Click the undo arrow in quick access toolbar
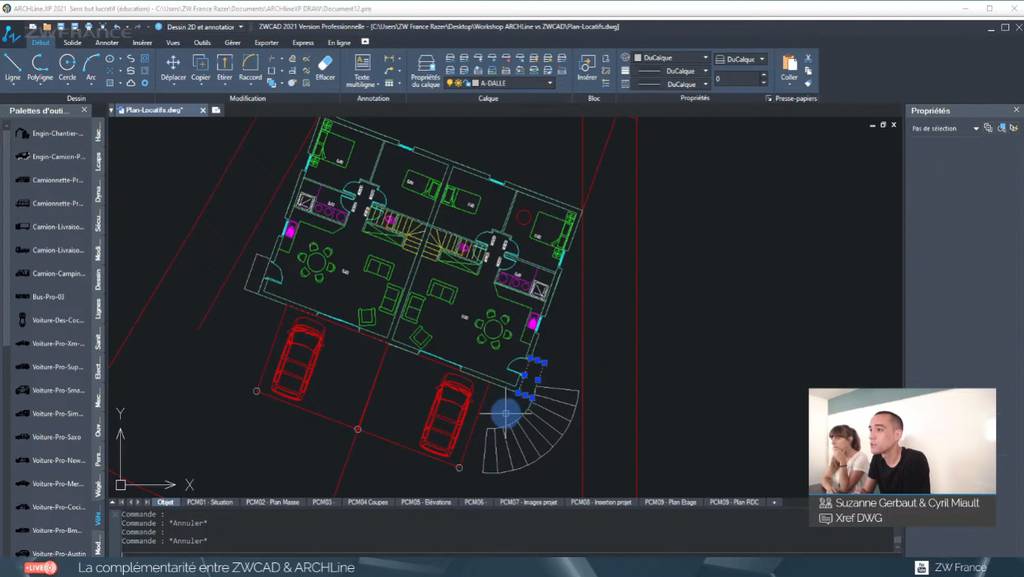The width and height of the screenshot is (1024, 577). pyautogui.click(x=117, y=27)
